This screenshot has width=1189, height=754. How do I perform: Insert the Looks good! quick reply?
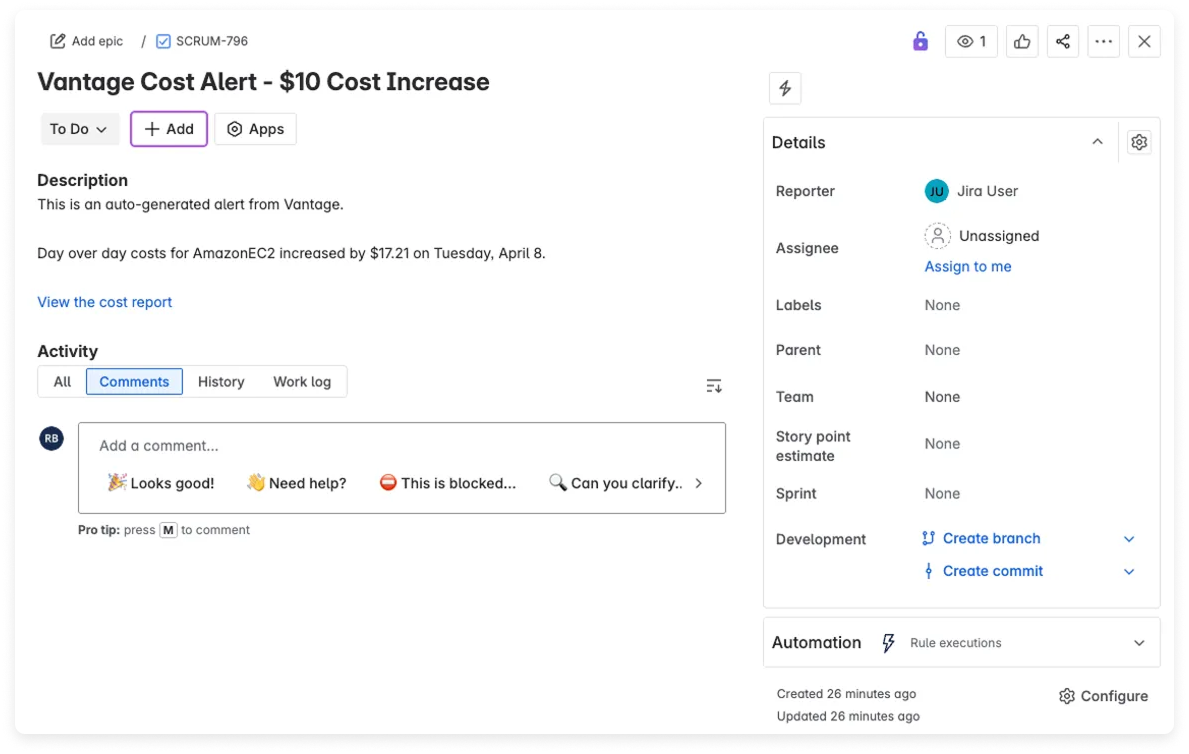pyautogui.click(x=161, y=483)
